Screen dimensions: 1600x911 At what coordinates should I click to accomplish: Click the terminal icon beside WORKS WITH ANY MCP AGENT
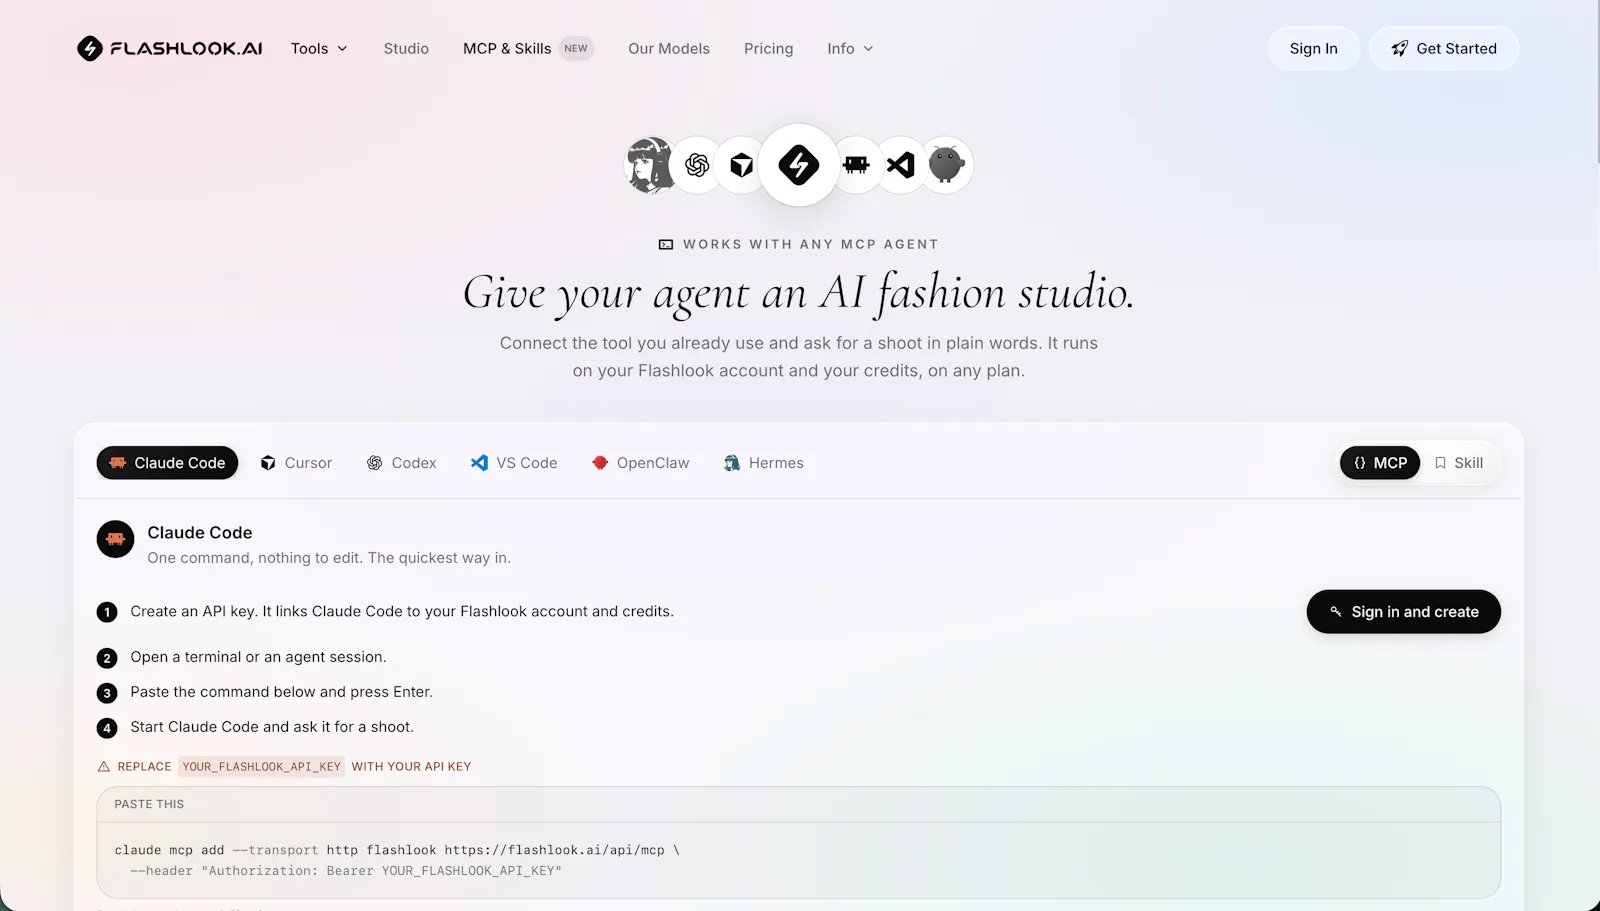click(x=666, y=244)
